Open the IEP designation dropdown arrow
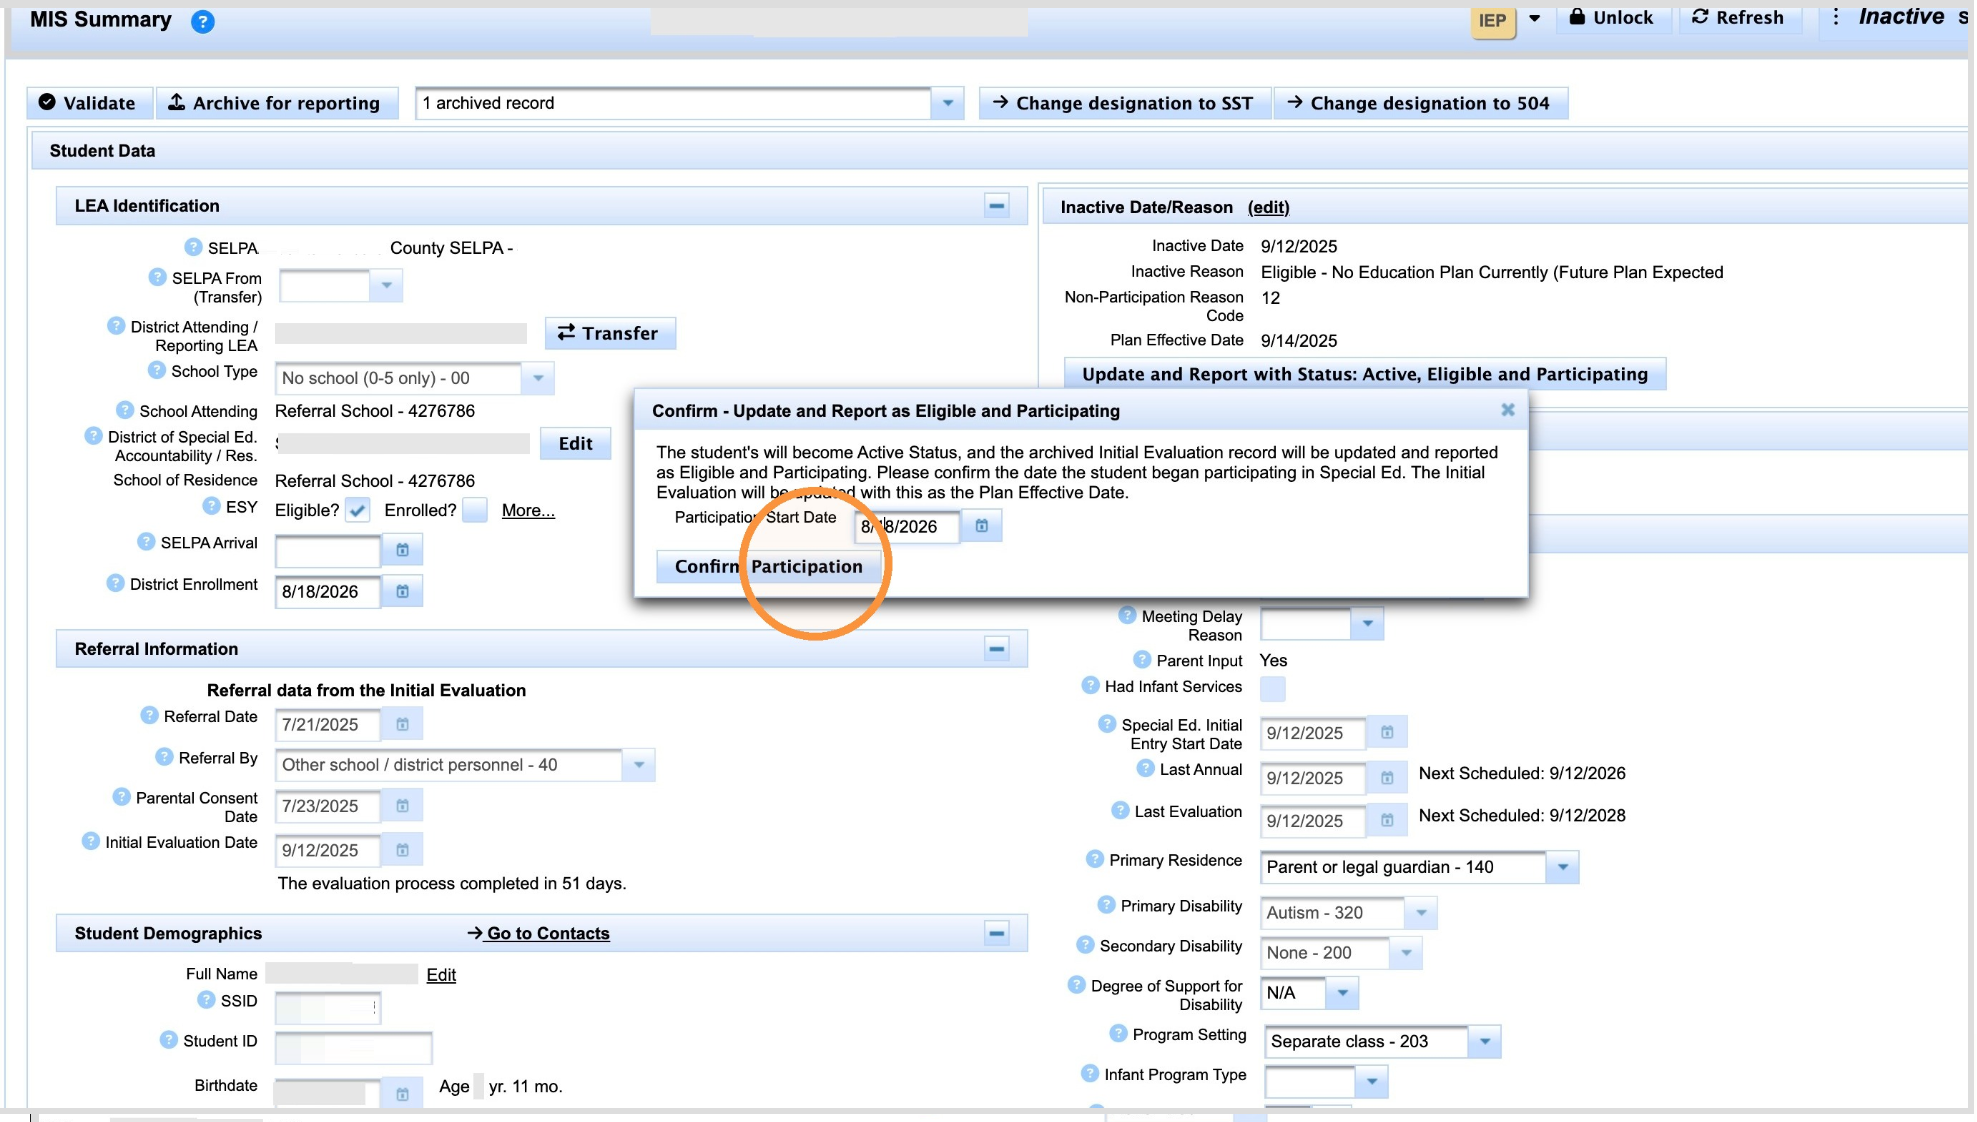The width and height of the screenshot is (1977, 1122). [1534, 19]
